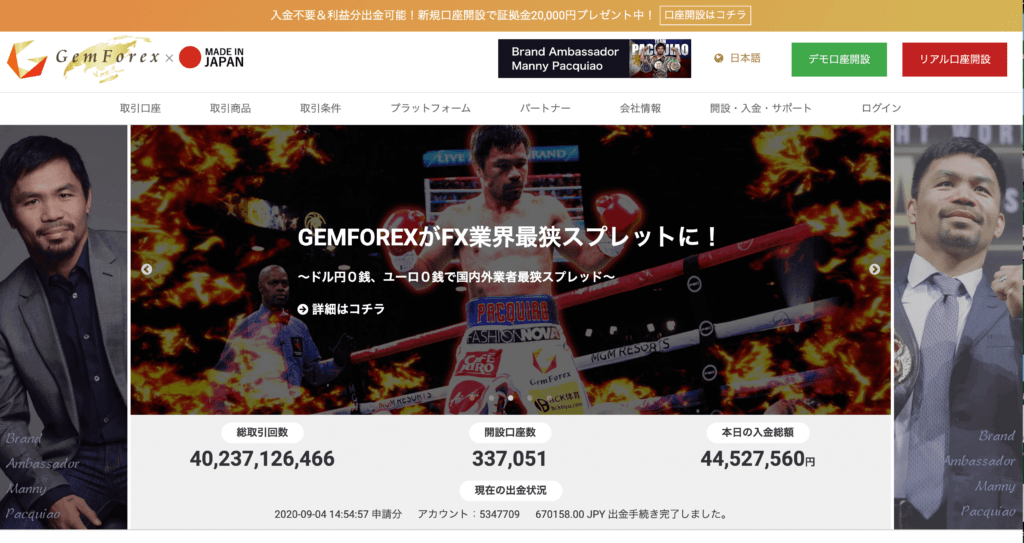Click 口座開設はコチラ in top banner
The width and height of the screenshot is (1024, 543).
coord(705,15)
